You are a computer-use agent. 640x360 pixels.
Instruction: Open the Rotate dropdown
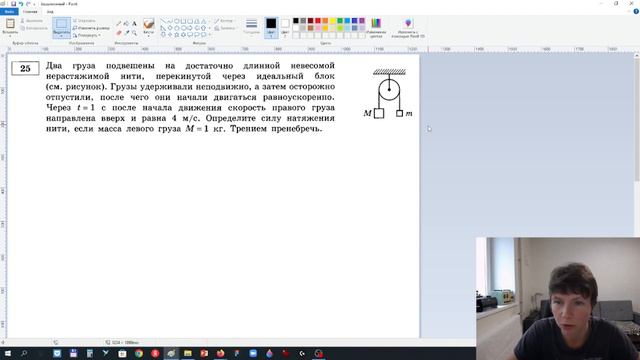(87, 36)
